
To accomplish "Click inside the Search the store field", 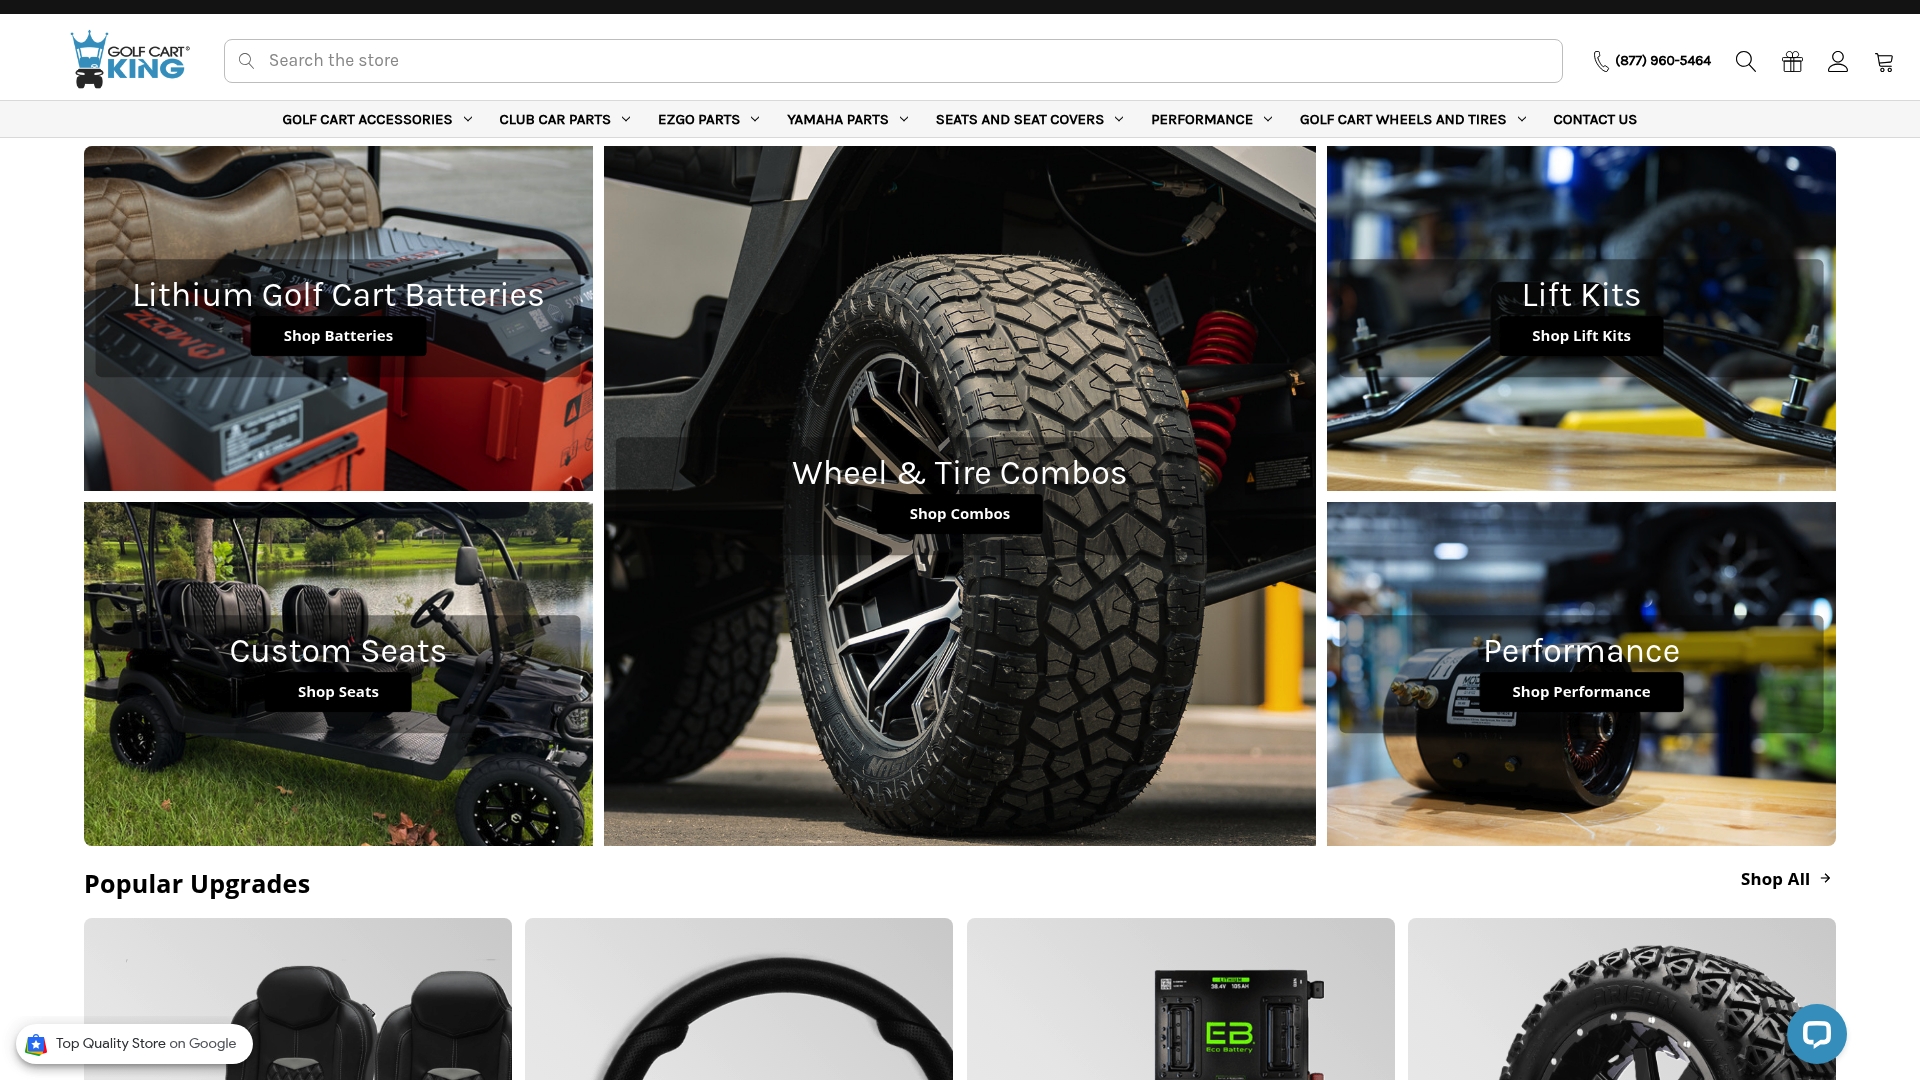I will [x=700, y=60].
